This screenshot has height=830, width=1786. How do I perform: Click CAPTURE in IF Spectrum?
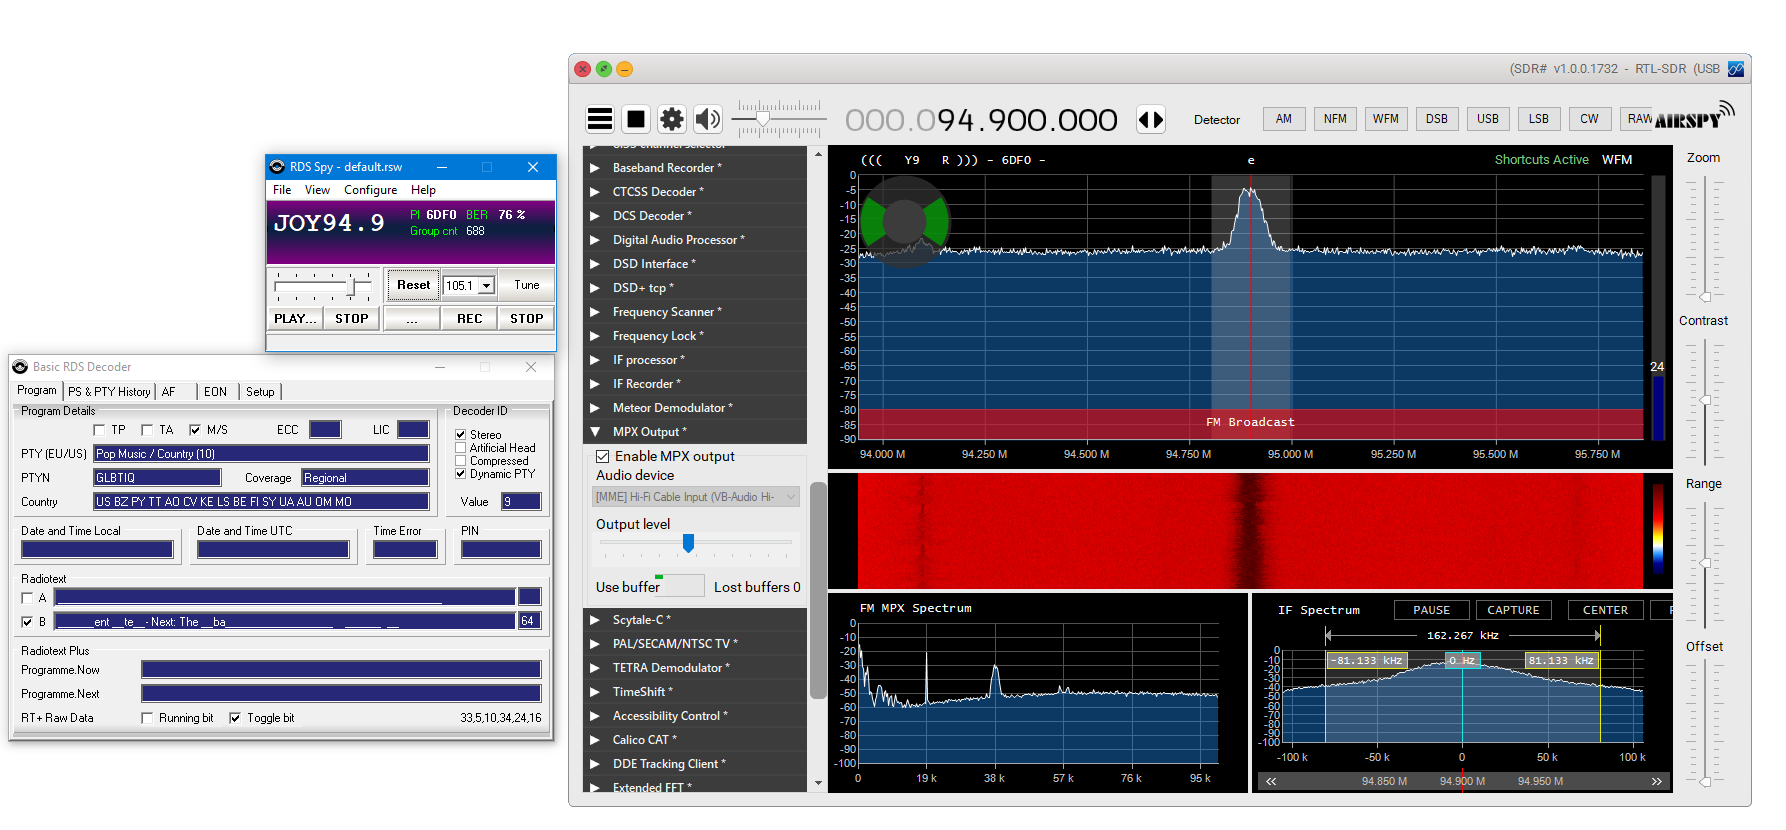pos(1513,610)
